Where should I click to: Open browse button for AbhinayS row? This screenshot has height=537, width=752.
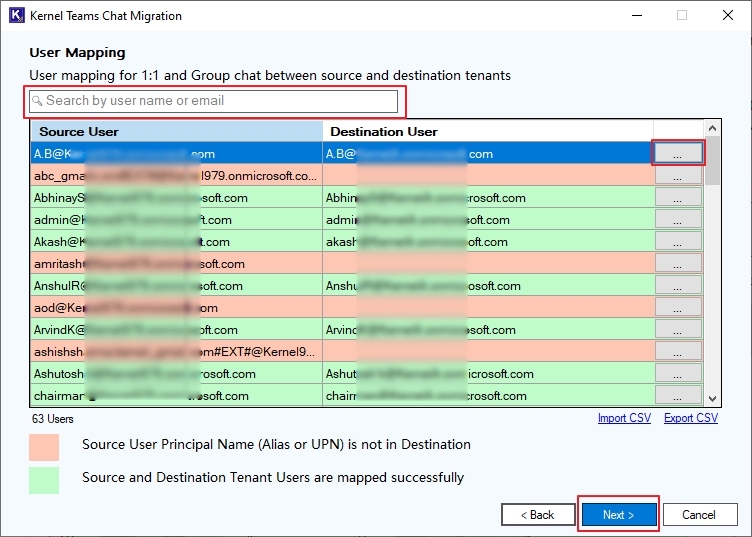click(678, 198)
